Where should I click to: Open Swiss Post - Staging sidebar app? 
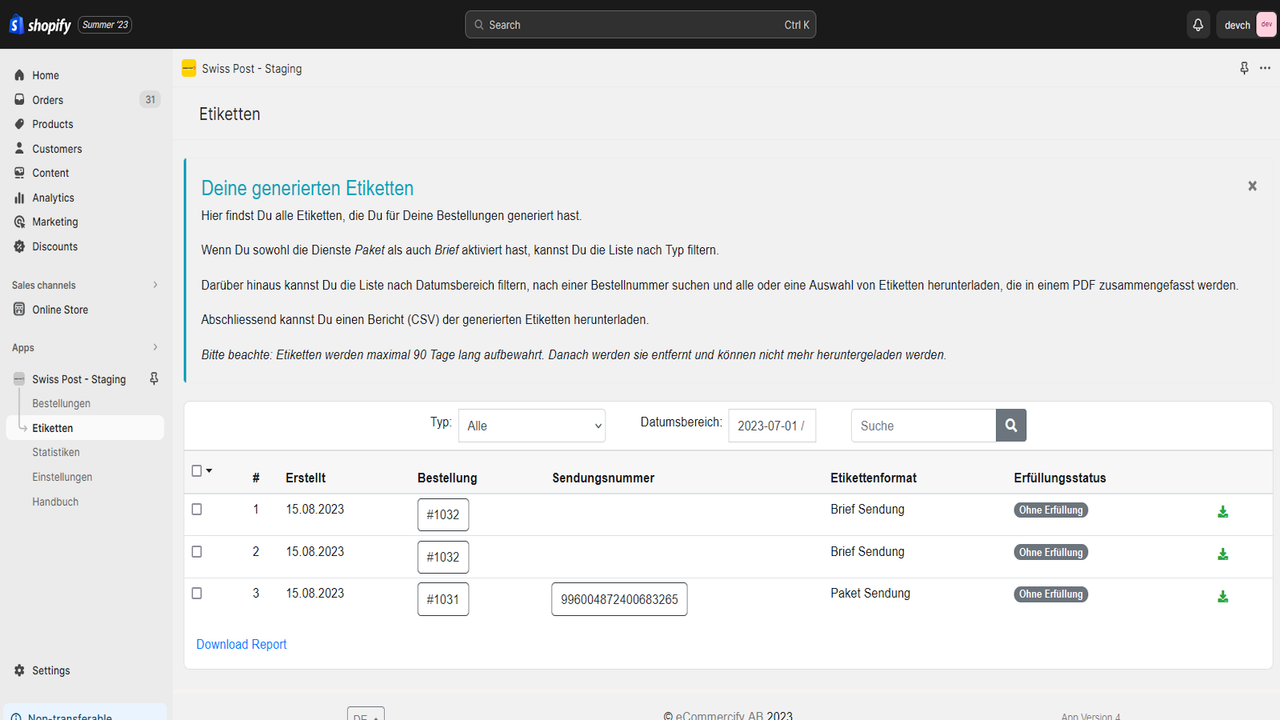click(78, 379)
